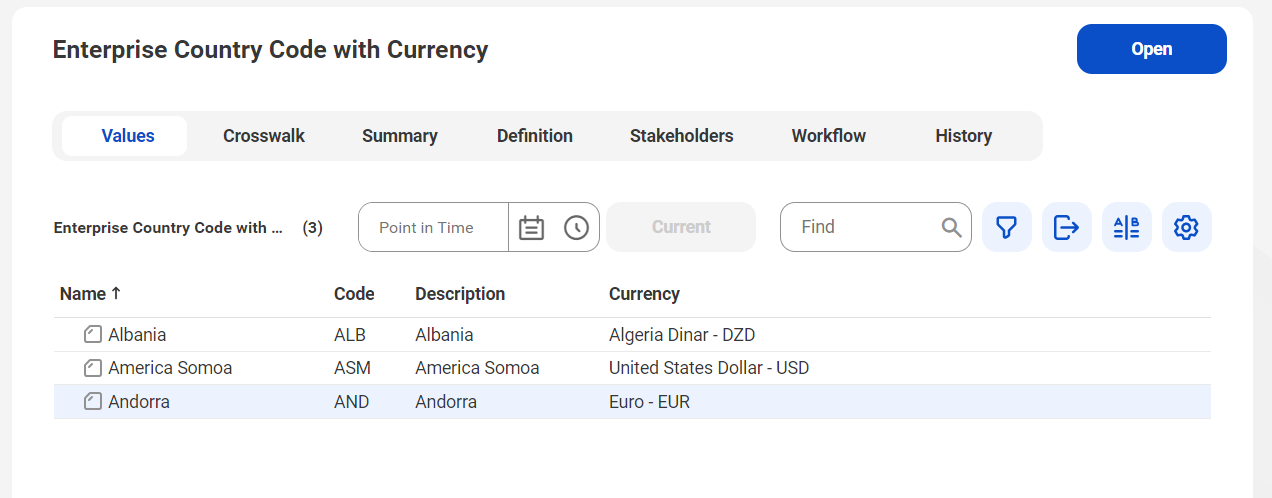
Task: Go to the Stakeholders tab
Action: [x=682, y=136]
